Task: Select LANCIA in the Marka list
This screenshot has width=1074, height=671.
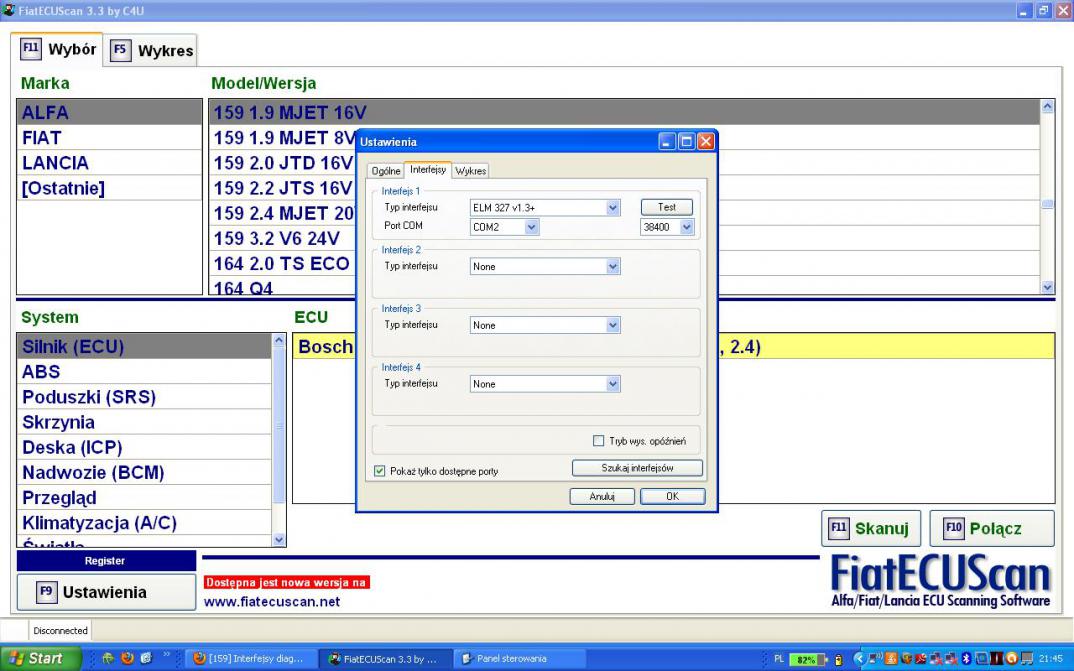Action: (110, 163)
